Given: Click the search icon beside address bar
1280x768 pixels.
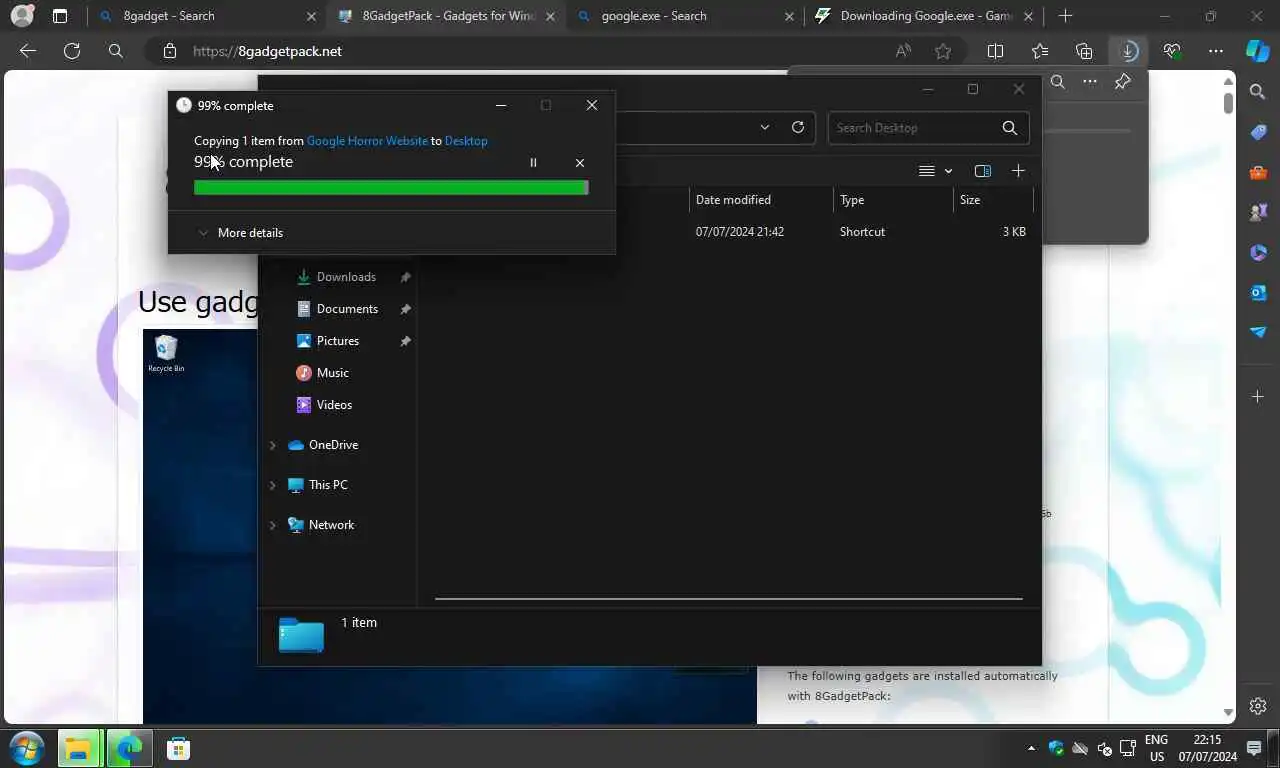Looking at the screenshot, I should click(x=116, y=51).
